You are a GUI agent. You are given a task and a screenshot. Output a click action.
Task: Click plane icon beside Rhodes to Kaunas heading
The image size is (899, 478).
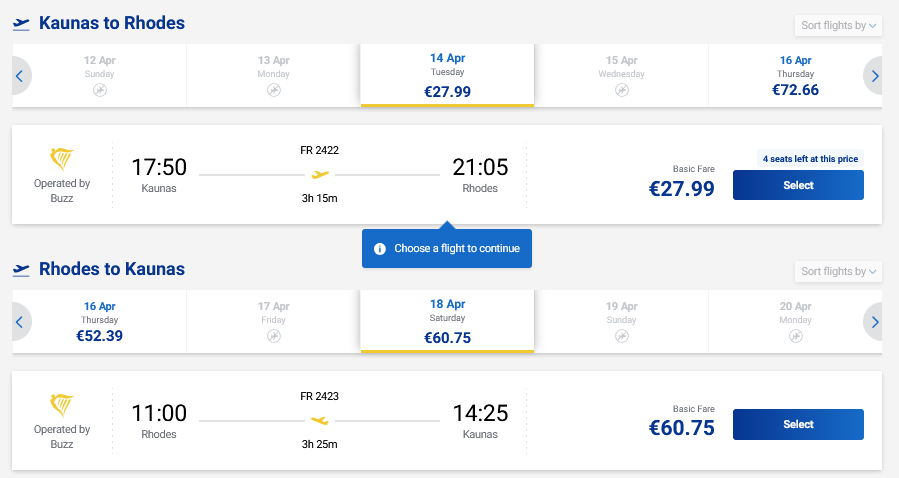[21, 270]
